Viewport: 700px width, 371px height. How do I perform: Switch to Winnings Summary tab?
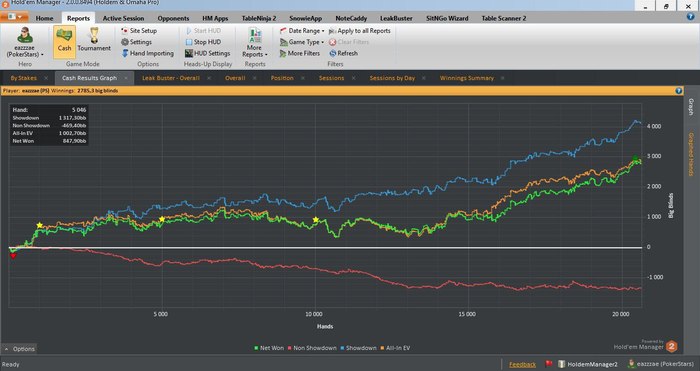tap(467, 78)
